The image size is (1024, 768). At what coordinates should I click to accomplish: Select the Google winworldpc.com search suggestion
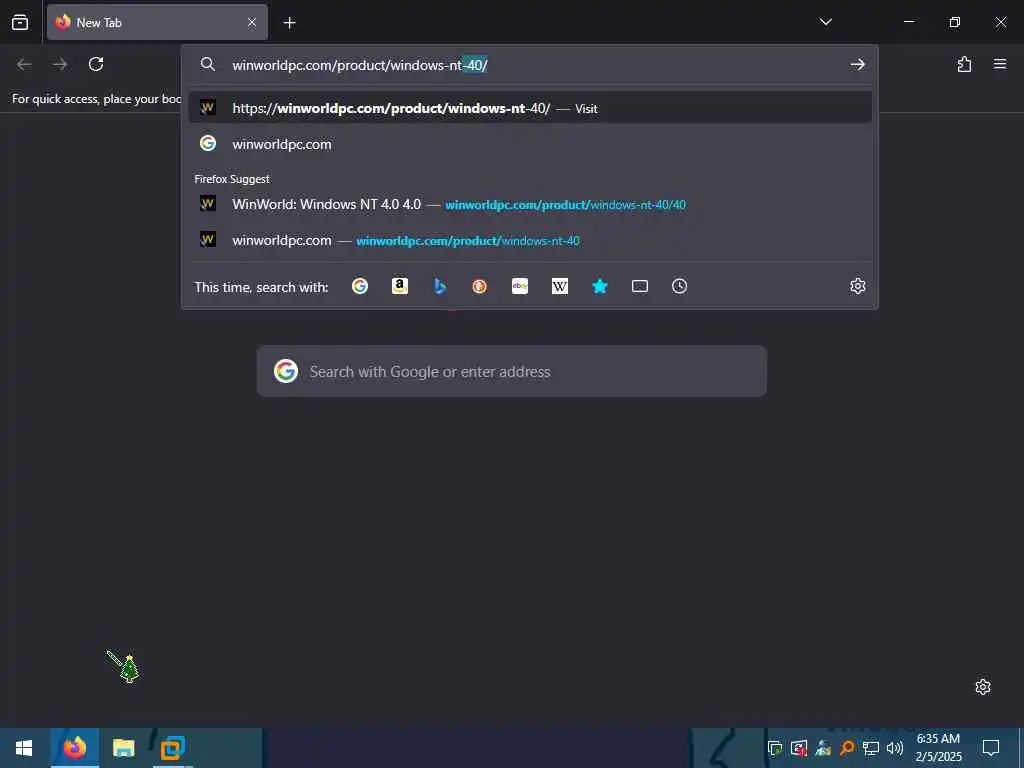coord(530,144)
